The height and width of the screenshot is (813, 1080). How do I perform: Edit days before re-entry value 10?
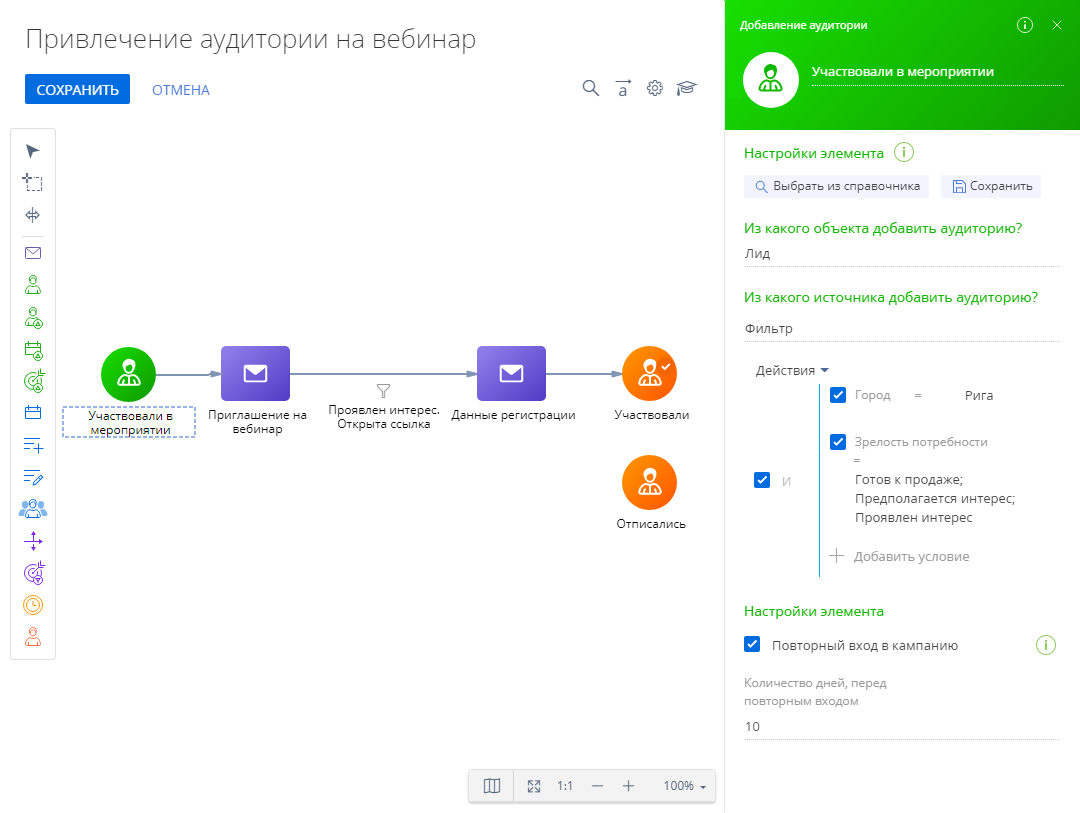pos(902,727)
